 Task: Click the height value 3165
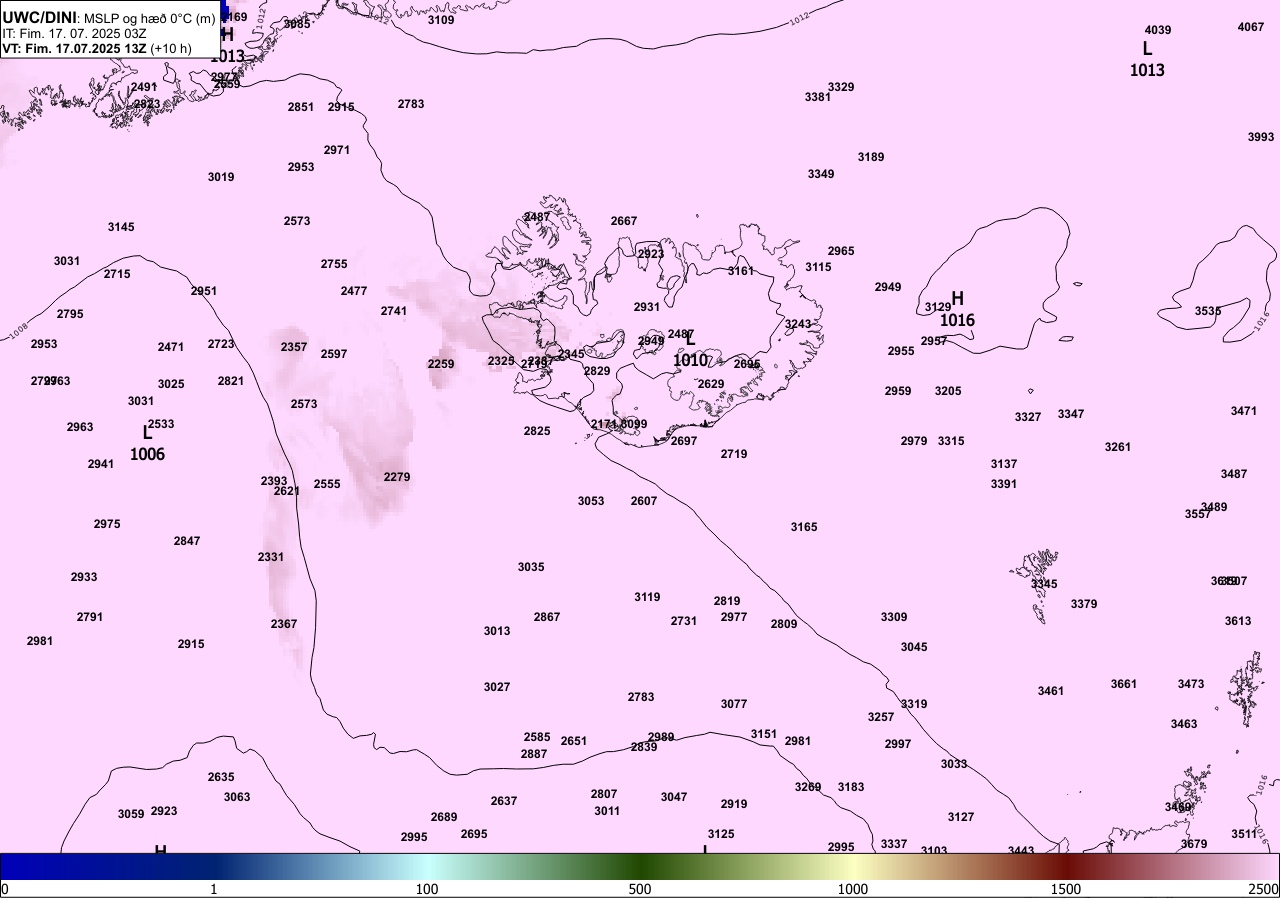click(x=804, y=527)
